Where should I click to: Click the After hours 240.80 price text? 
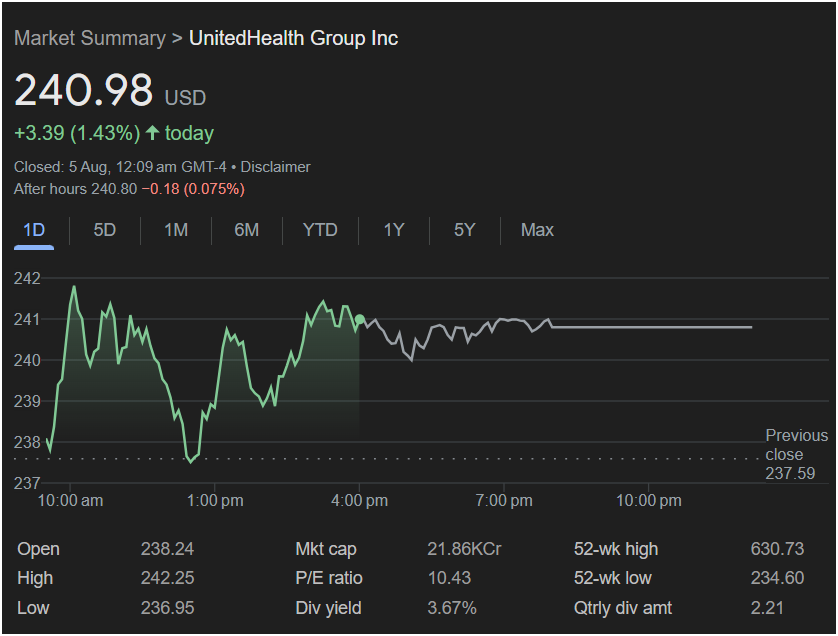[x=76, y=188]
